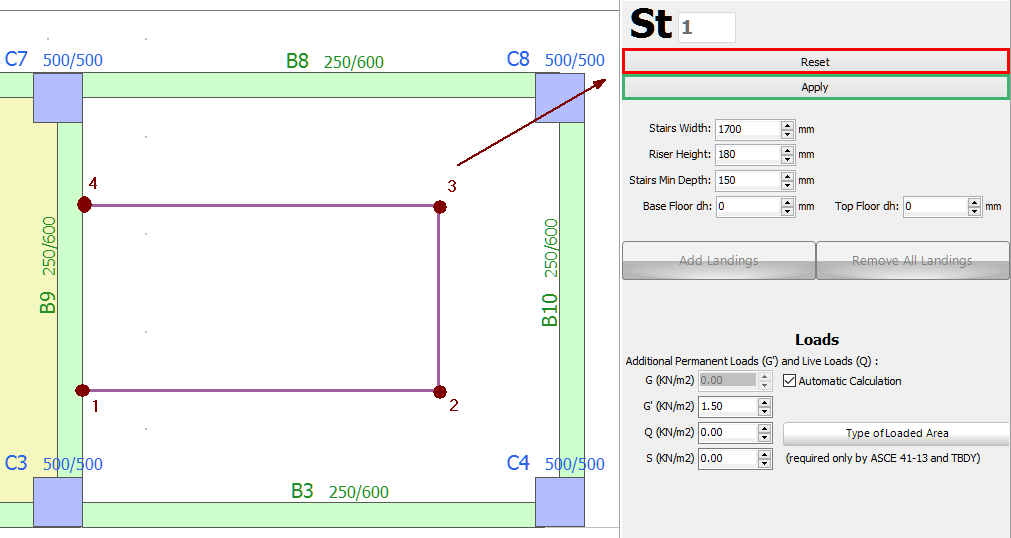Increase Stairs Min Depth value

[788, 176]
